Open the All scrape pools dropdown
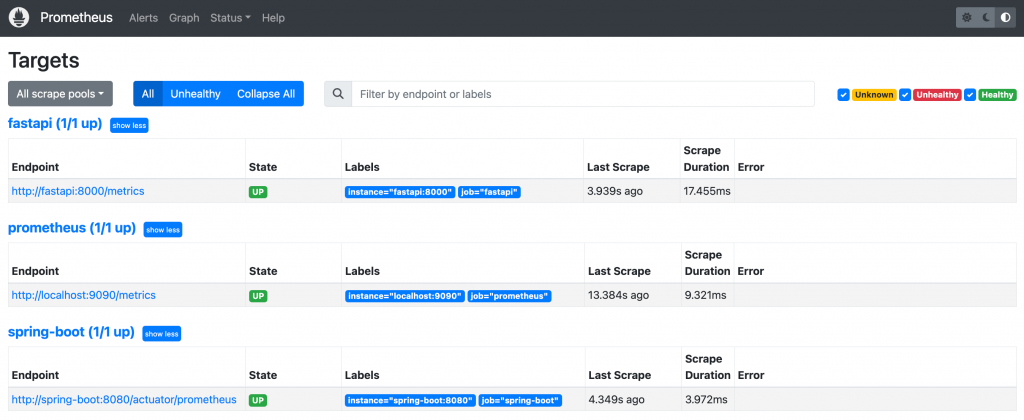The width and height of the screenshot is (1024, 420). pyautogui.click(x=60, y=94)
